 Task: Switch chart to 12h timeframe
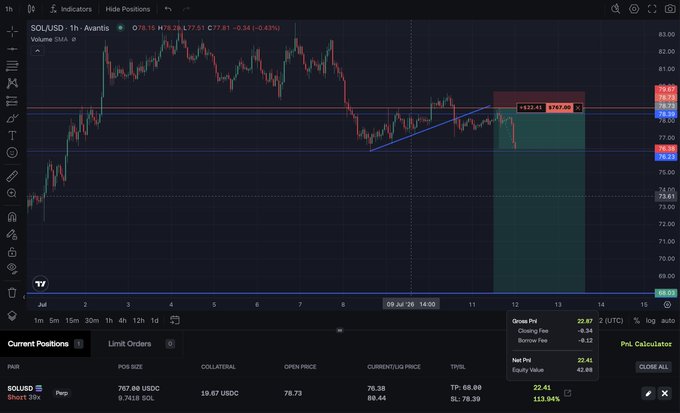pos(138,321)
